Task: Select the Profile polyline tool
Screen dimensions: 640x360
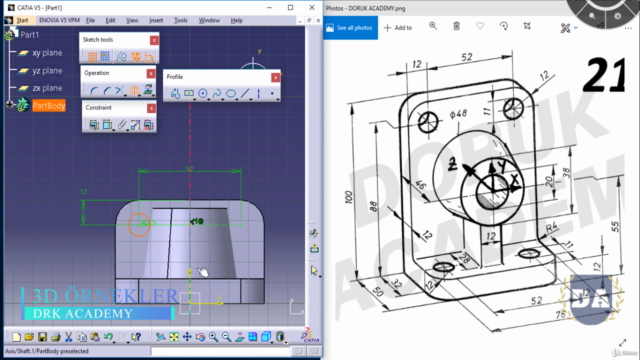Action: [176, 93]
